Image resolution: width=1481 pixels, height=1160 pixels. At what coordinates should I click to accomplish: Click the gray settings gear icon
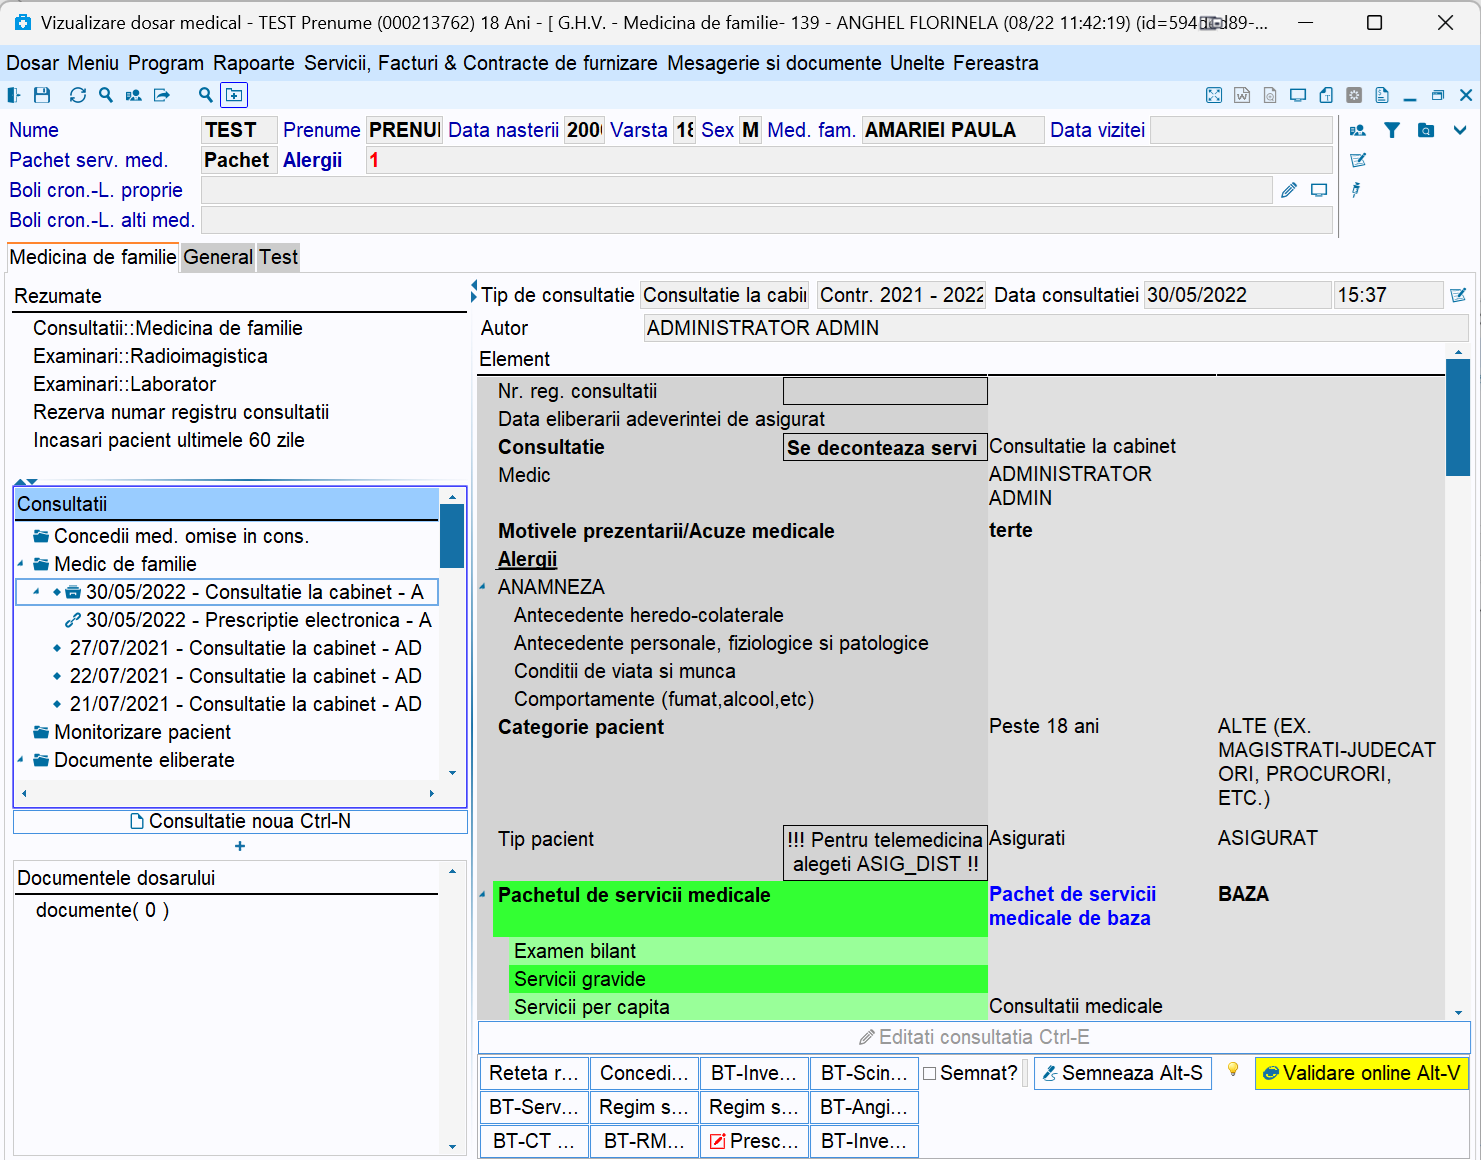pyautogui.click(x=1354, y=95)
